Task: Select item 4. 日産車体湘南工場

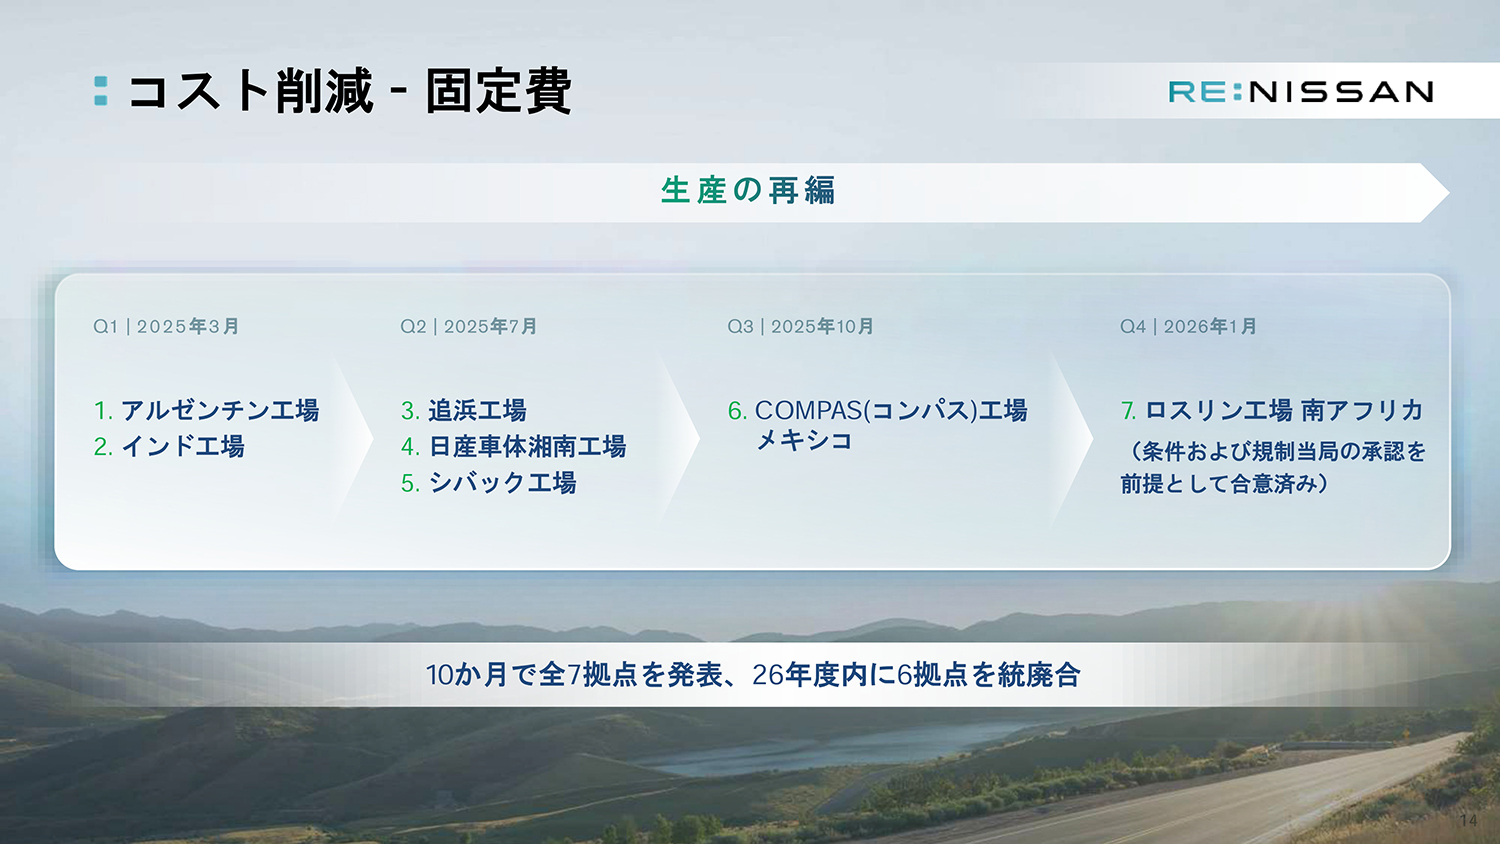Action: (x=514, y=446)
